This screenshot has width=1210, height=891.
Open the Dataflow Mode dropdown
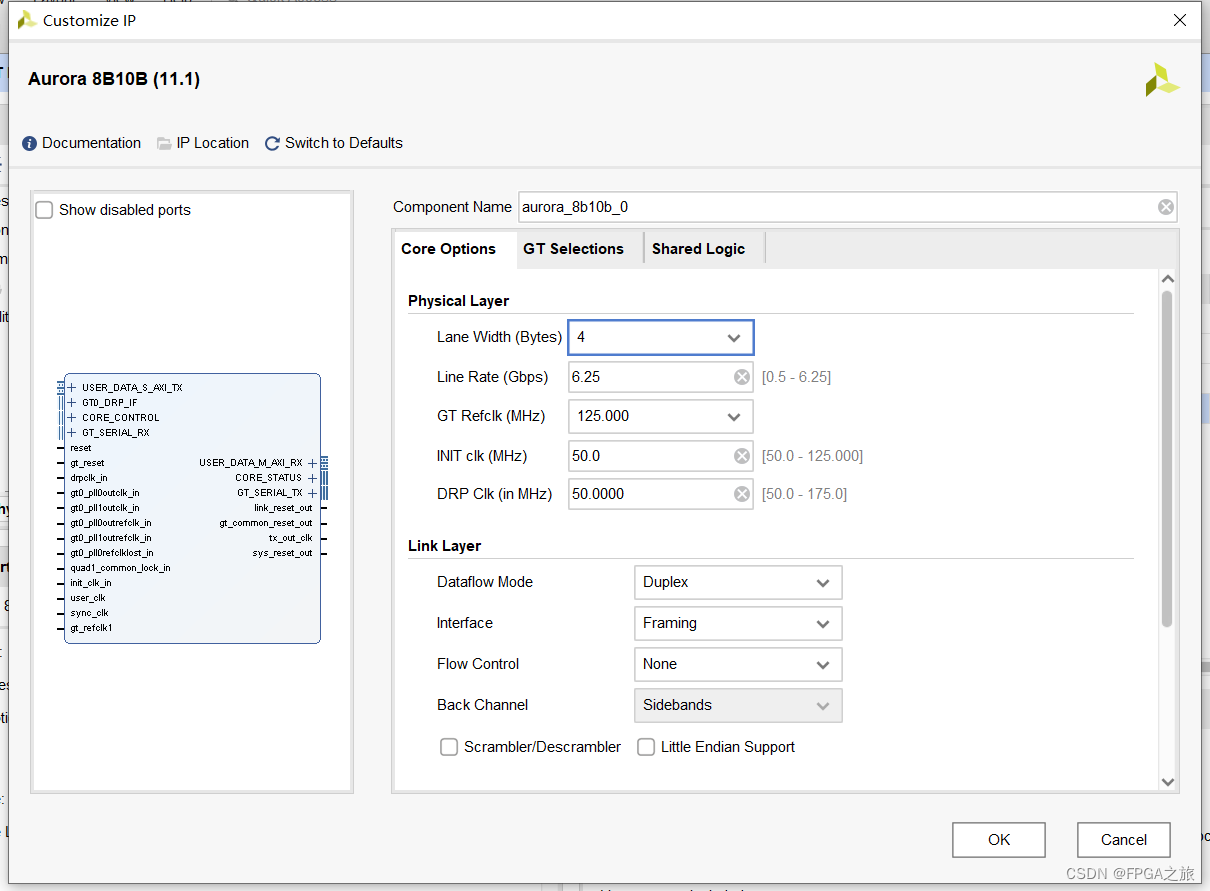pos(738,582)
